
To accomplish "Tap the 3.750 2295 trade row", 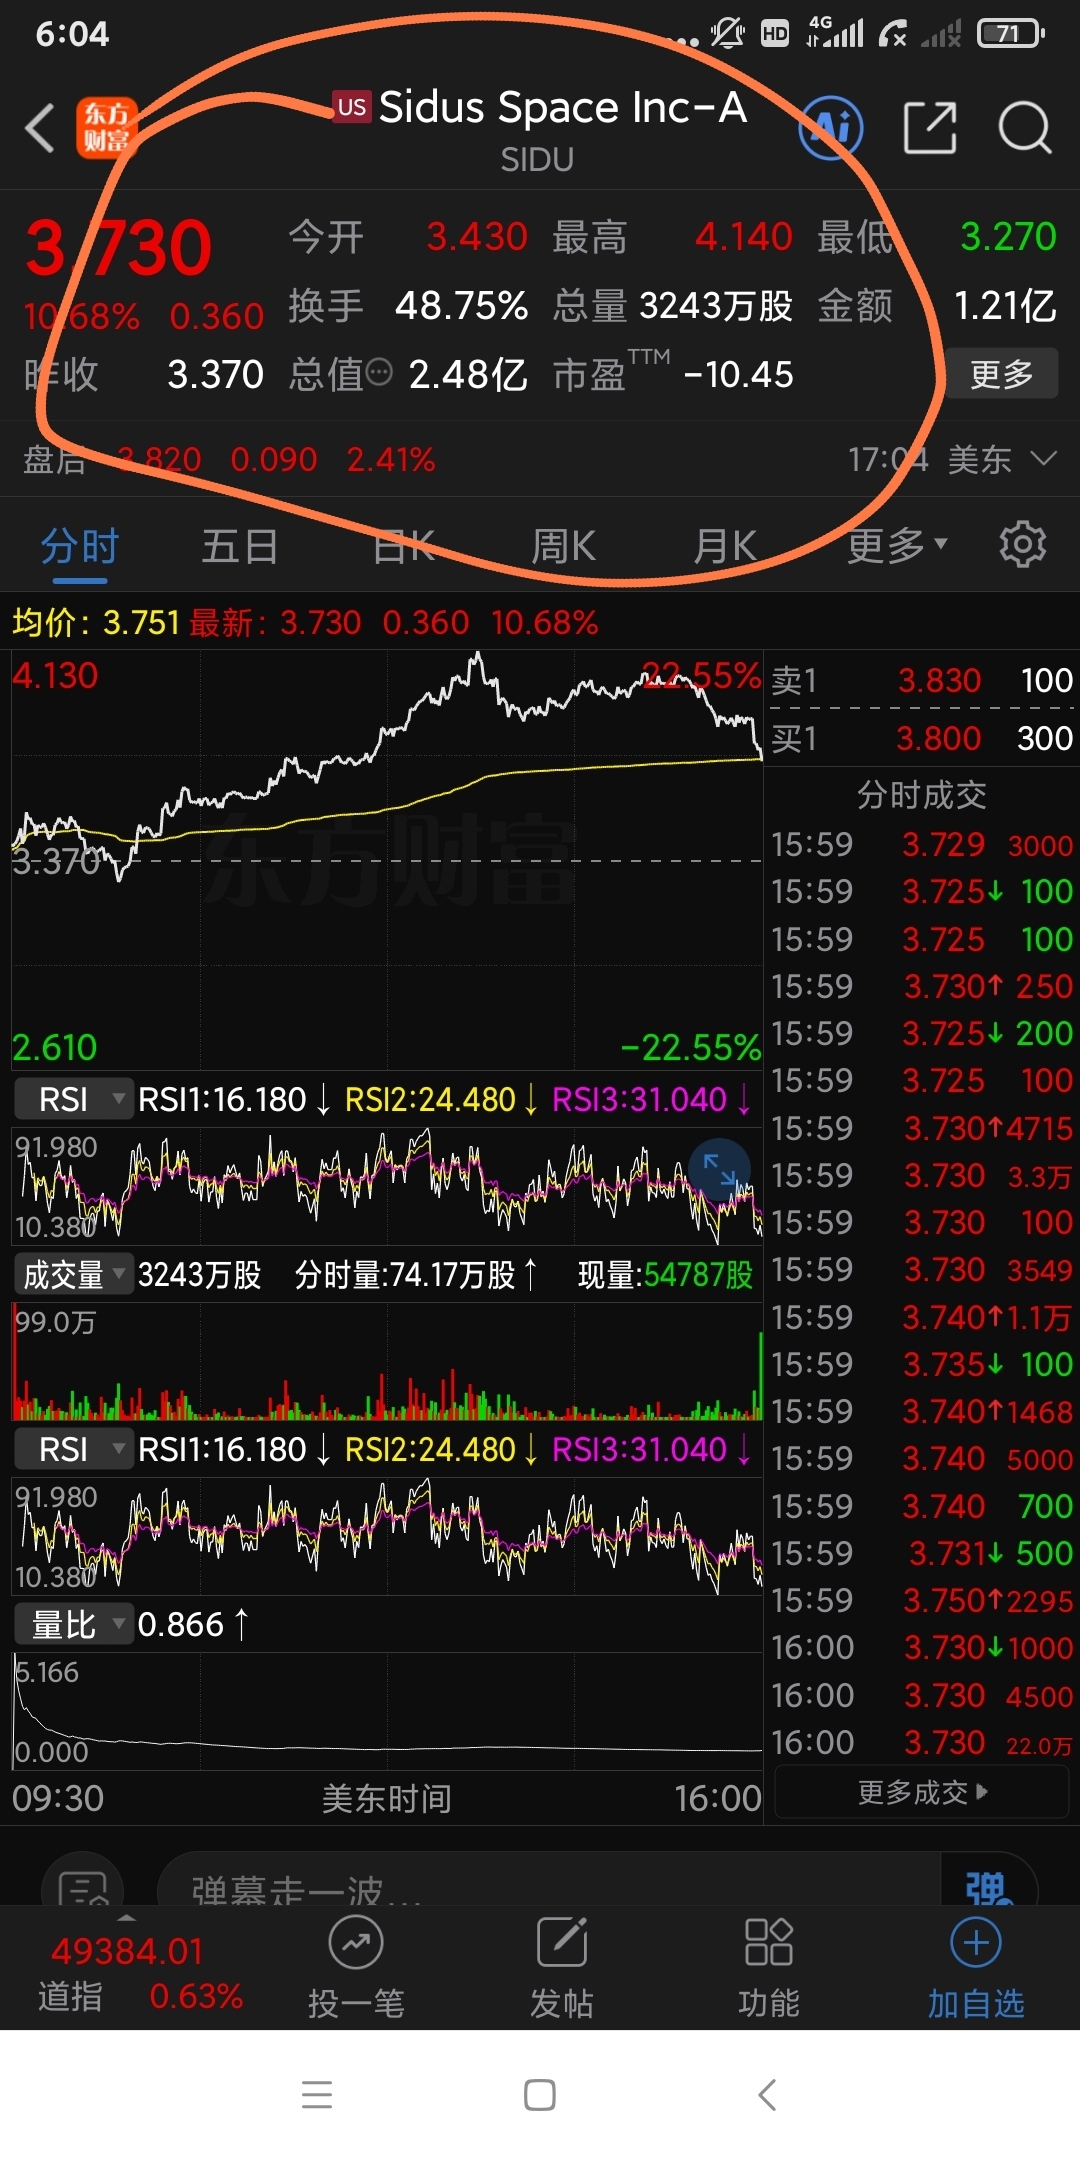I will point(922,1600).
